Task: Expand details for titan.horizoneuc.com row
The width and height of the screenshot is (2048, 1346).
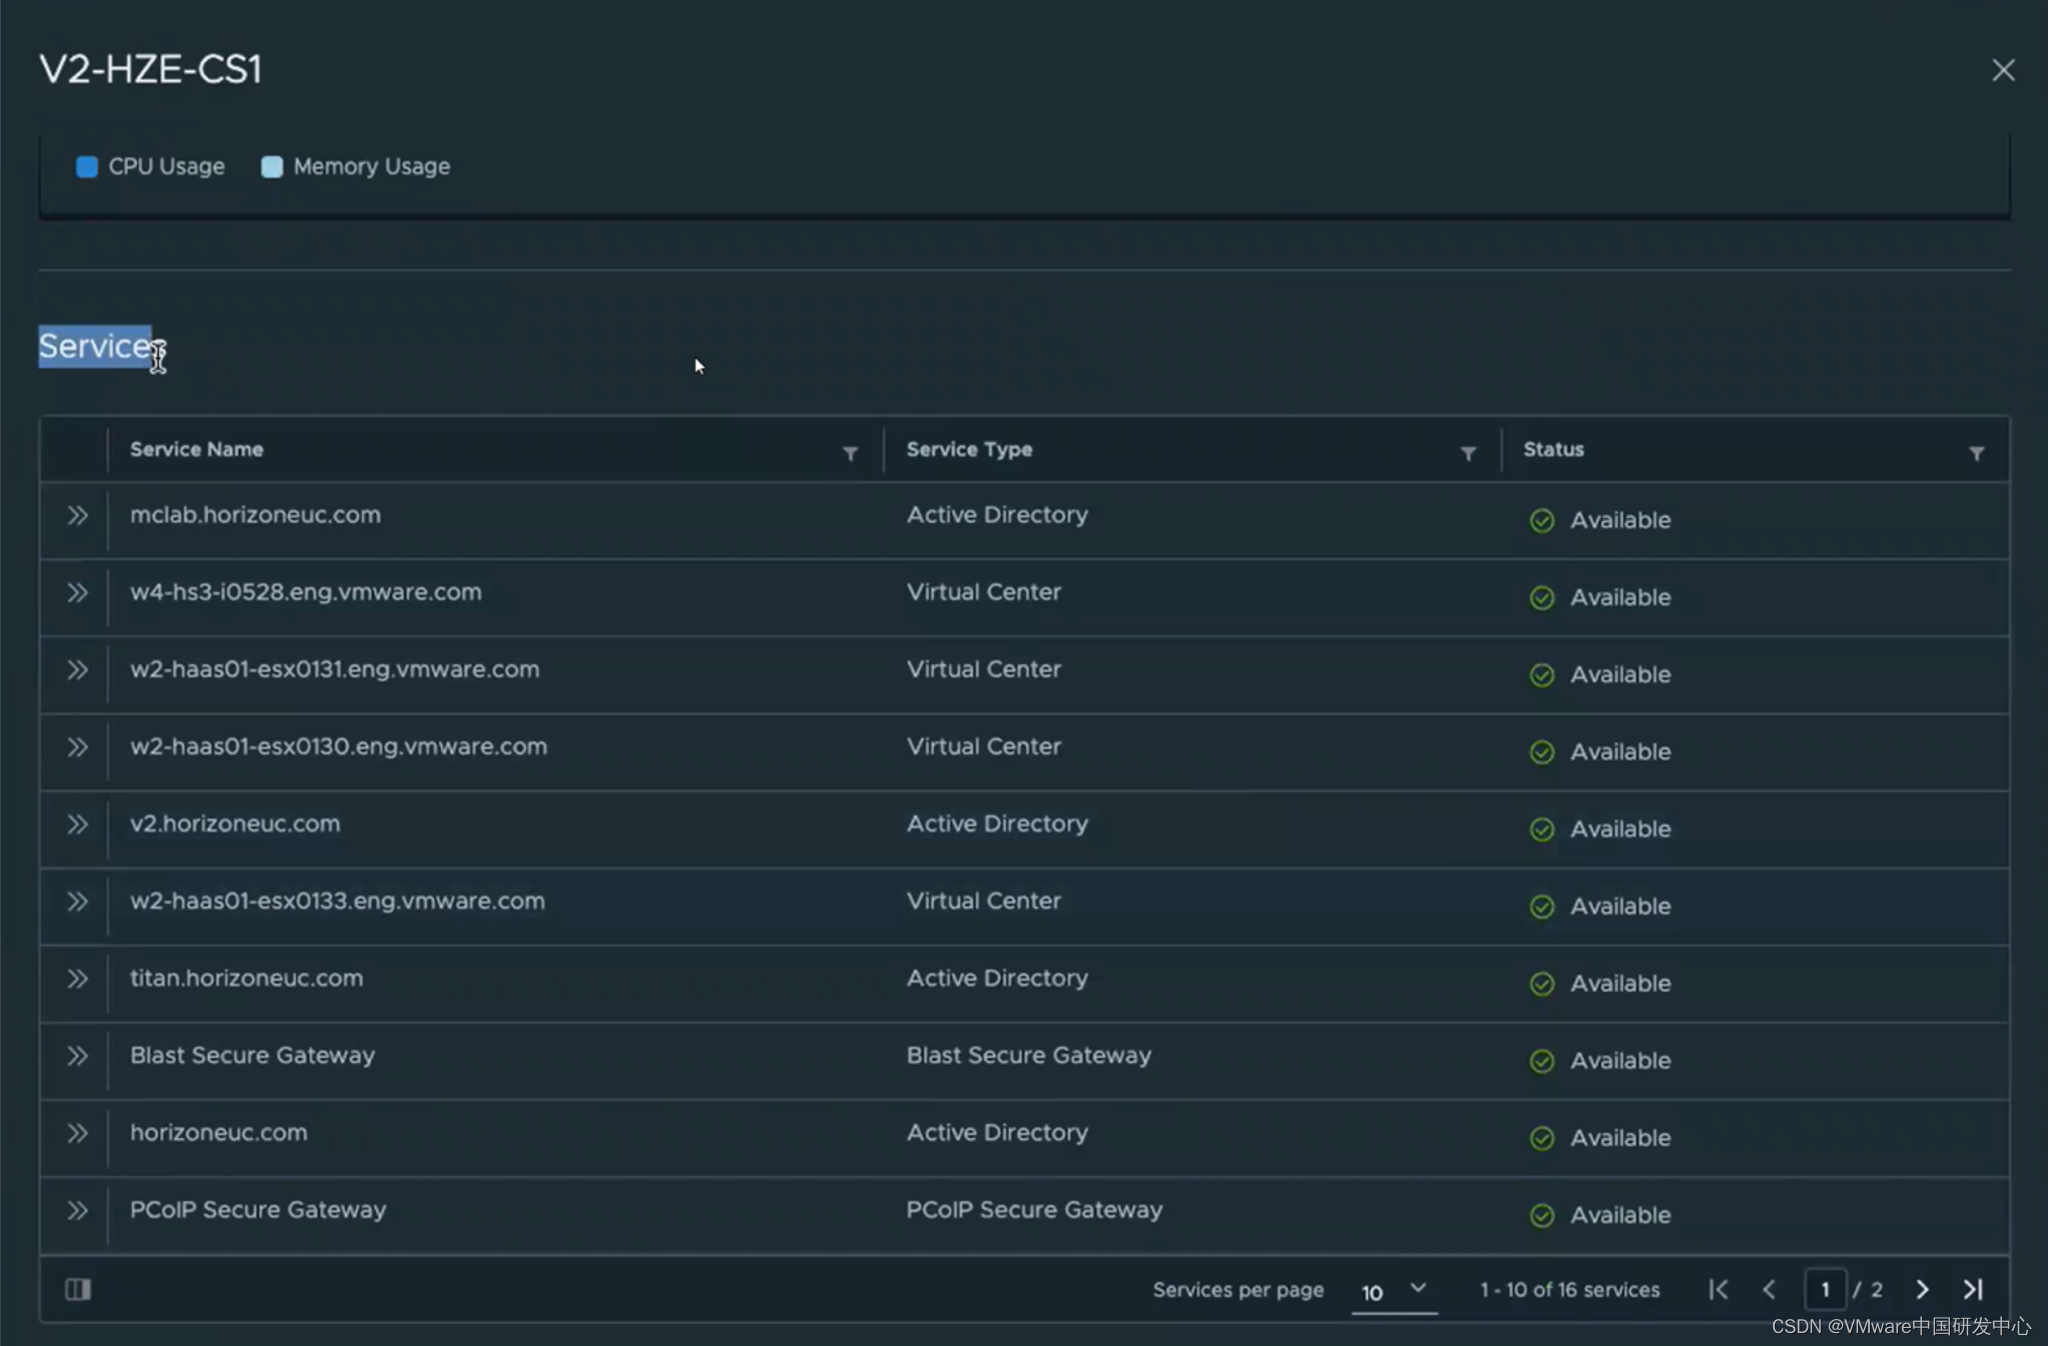Action: 77,979
